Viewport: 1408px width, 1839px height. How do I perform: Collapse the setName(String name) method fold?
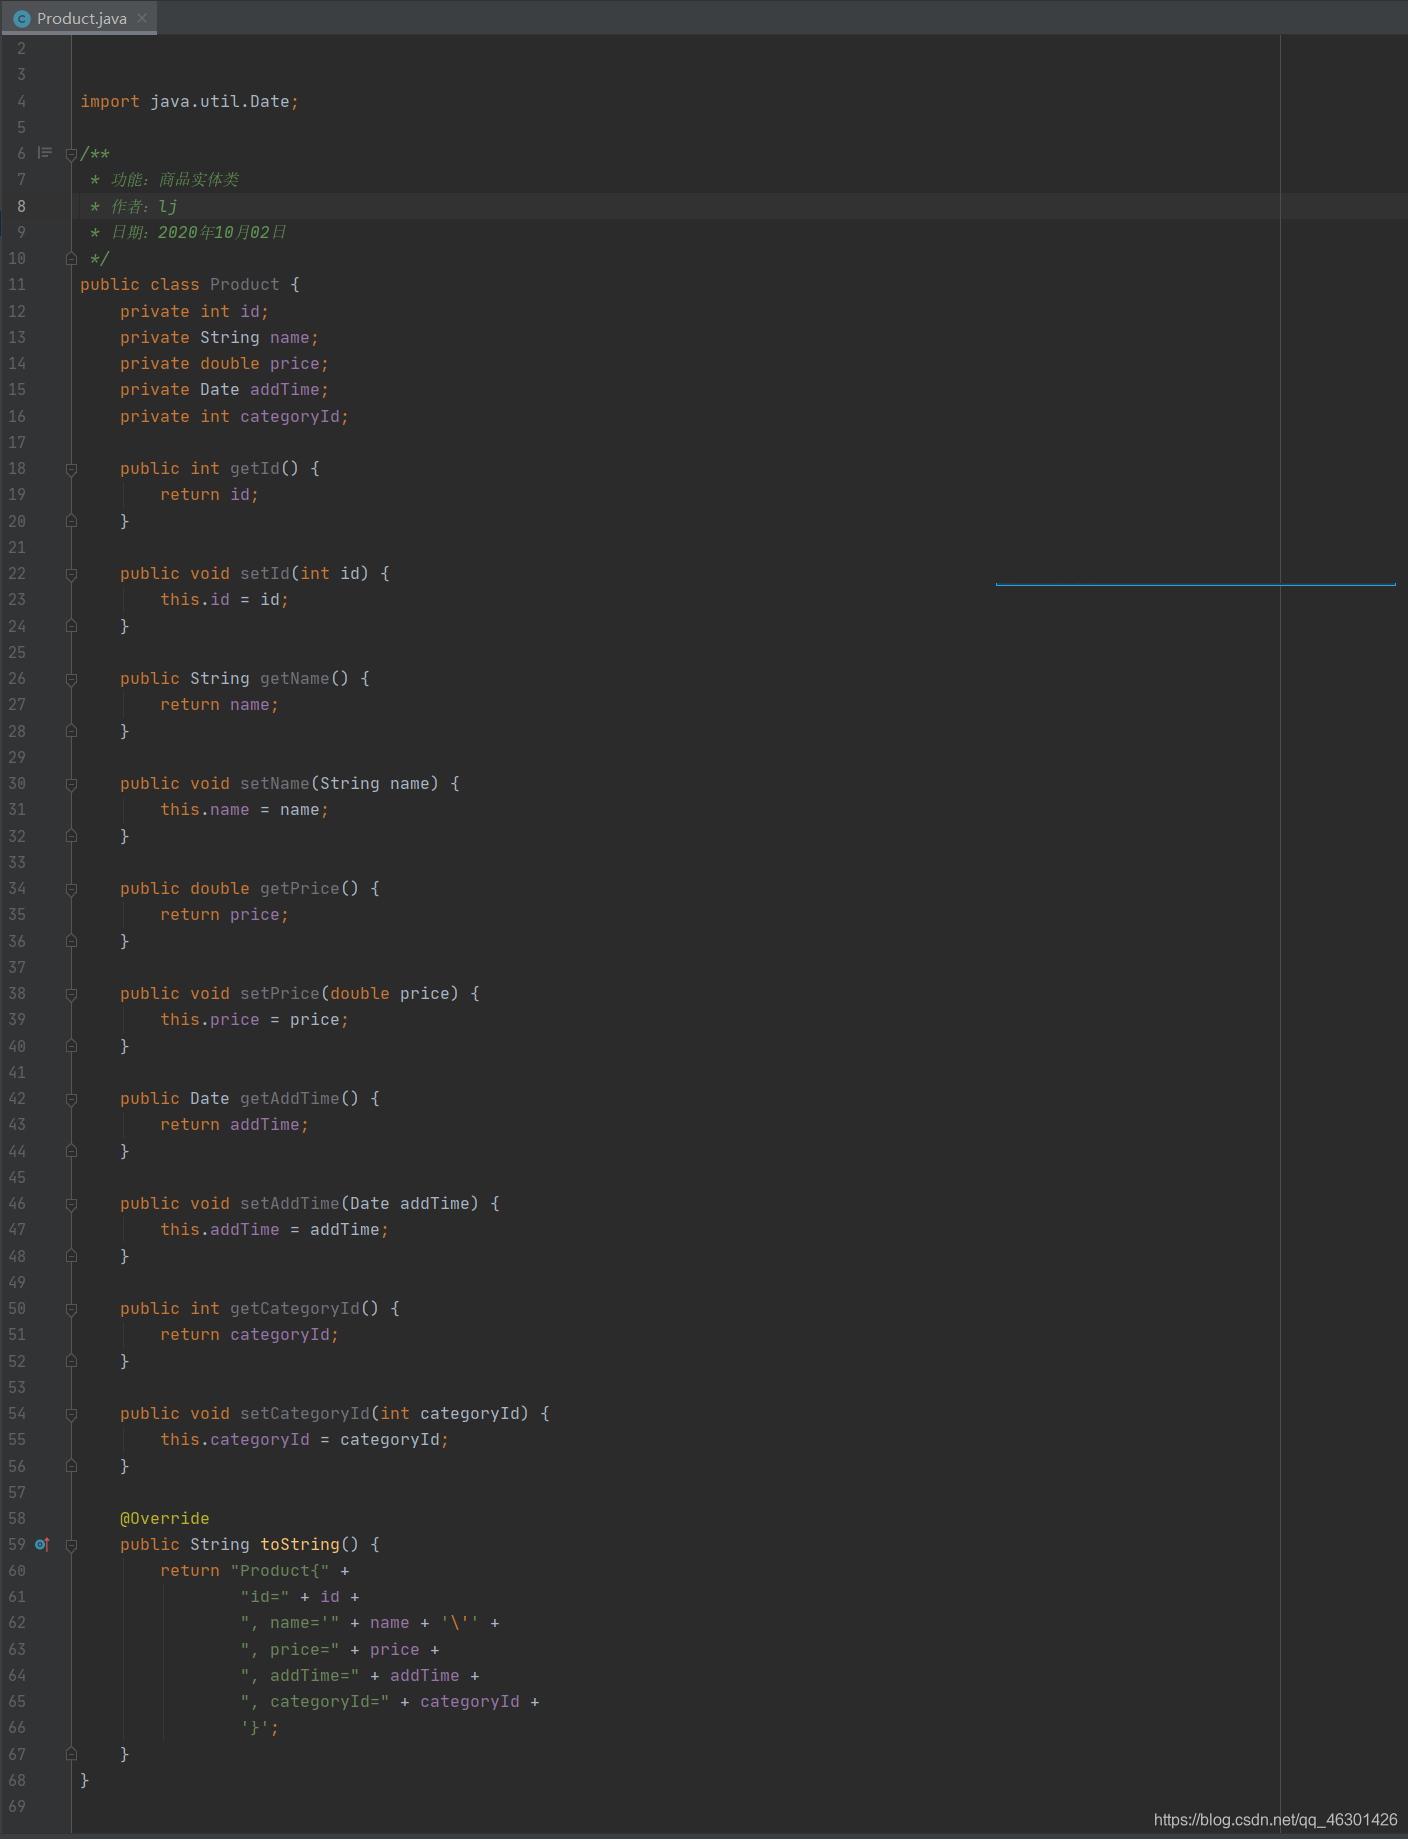point(71,784)
